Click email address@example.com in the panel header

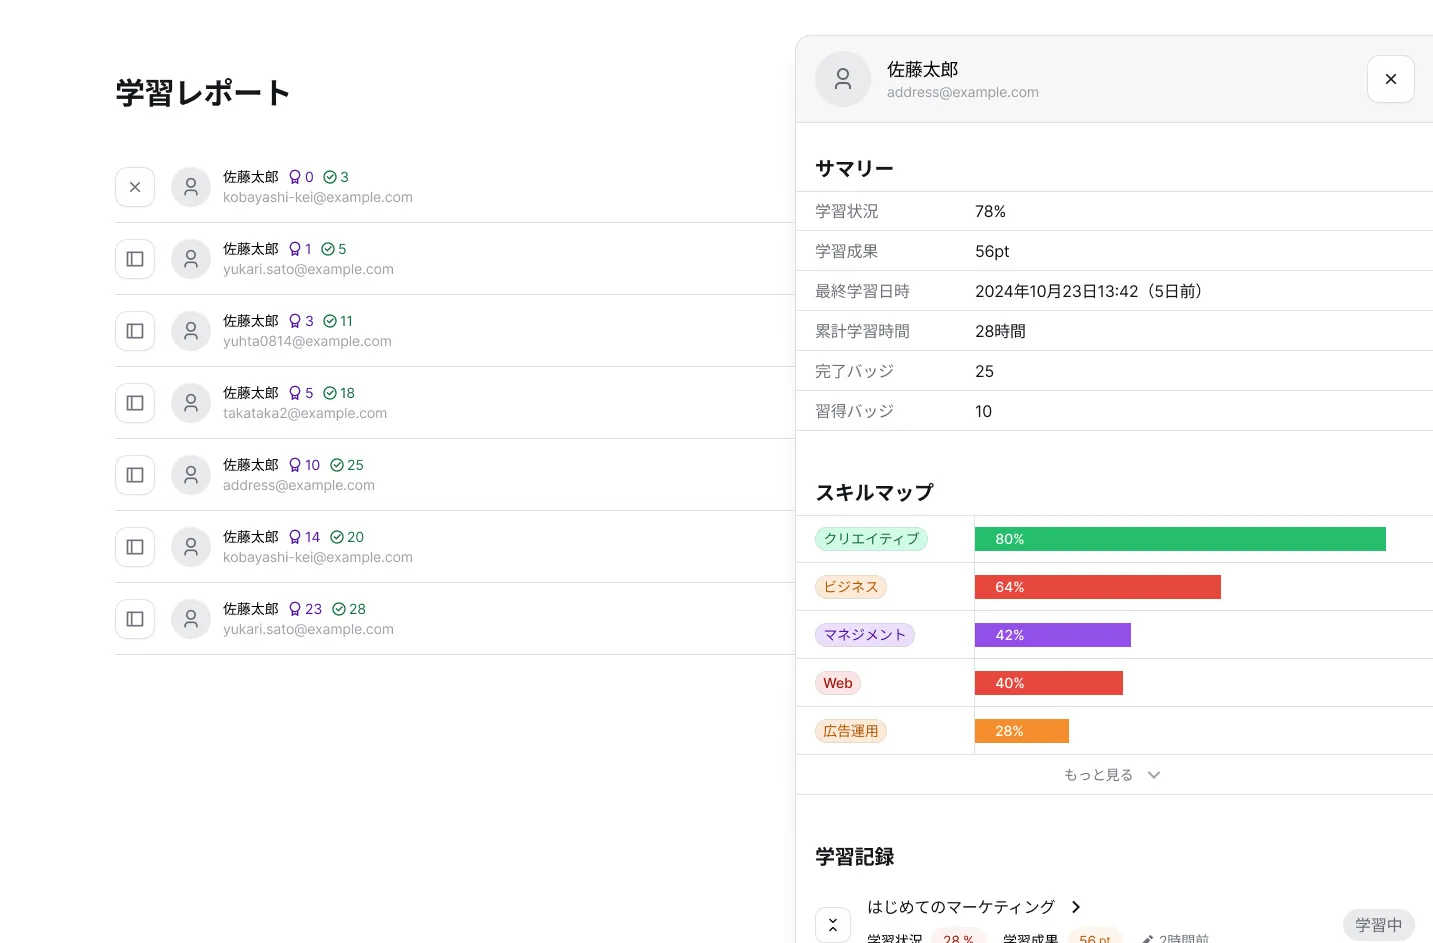coord(962,92)
